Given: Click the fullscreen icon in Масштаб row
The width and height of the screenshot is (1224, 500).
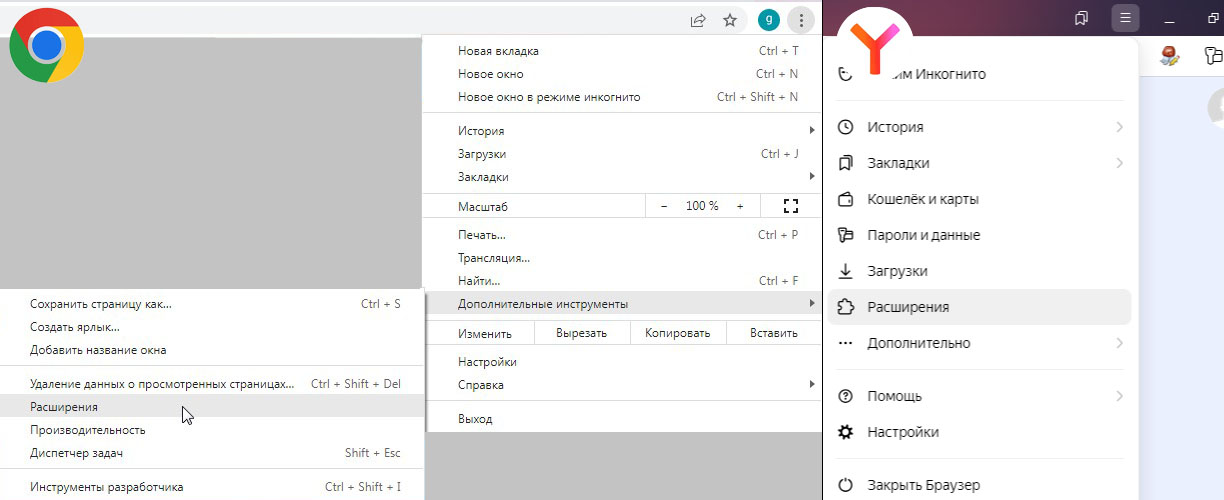Looking at the screenshot, I should pos(791,206).
